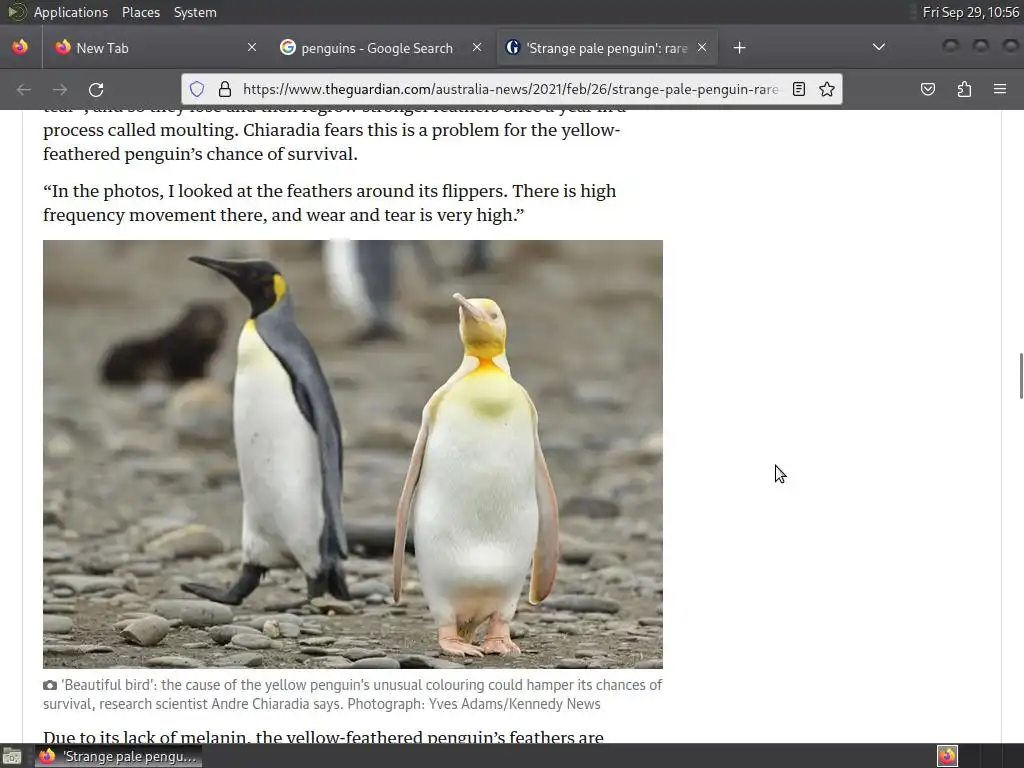Click Firefox icon in bottom-right tray
The height and width of the screenshot is (768, 1024).
point(947,756)
